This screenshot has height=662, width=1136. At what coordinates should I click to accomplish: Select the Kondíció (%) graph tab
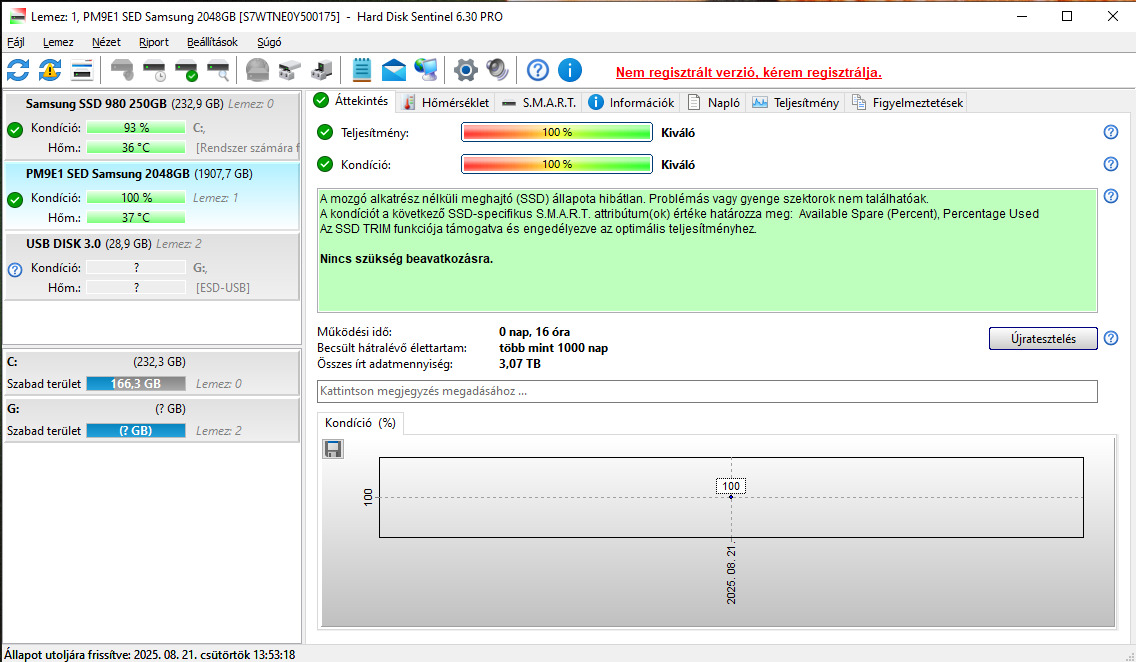[360, 423]
